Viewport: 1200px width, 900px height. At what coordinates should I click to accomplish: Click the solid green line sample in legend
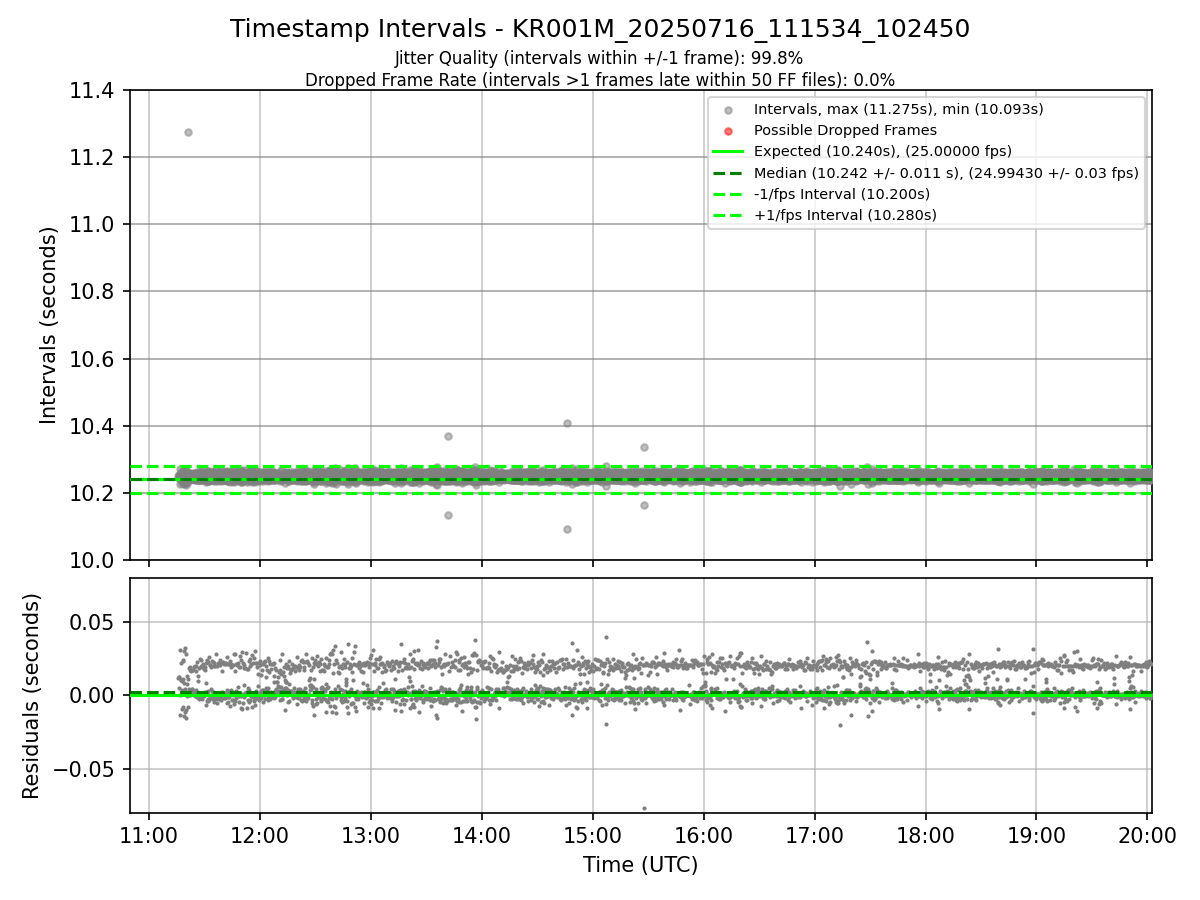coord(728,151)
